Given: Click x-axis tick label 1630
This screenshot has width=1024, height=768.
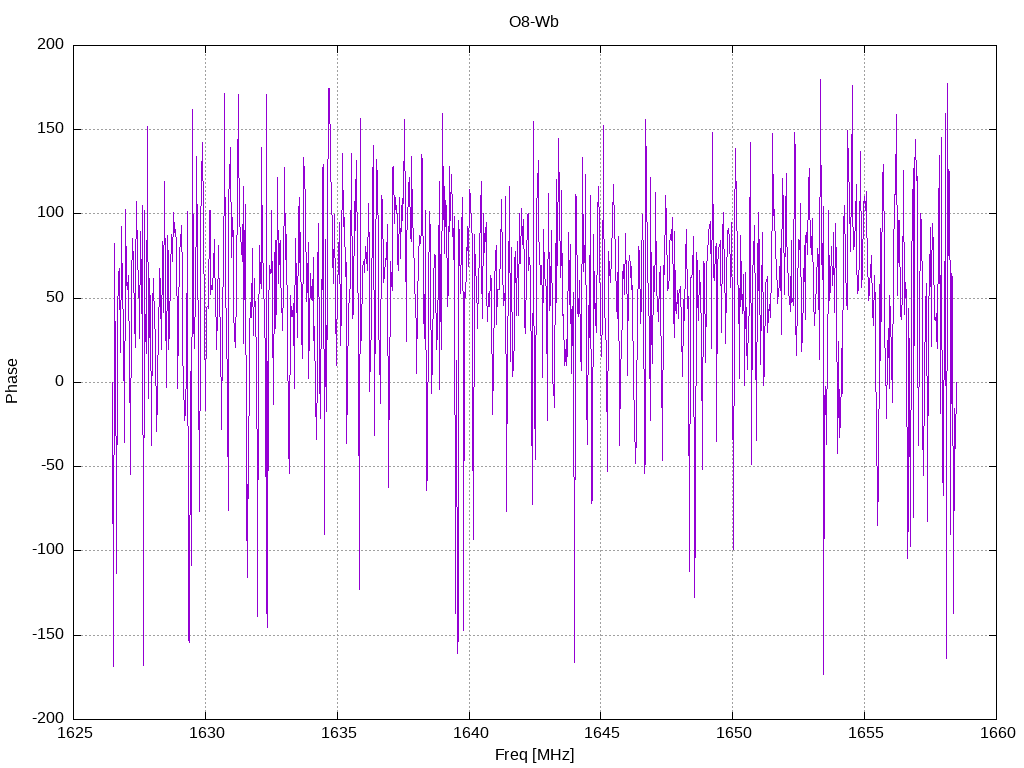Looking at the screenshot, I should 206,733.
